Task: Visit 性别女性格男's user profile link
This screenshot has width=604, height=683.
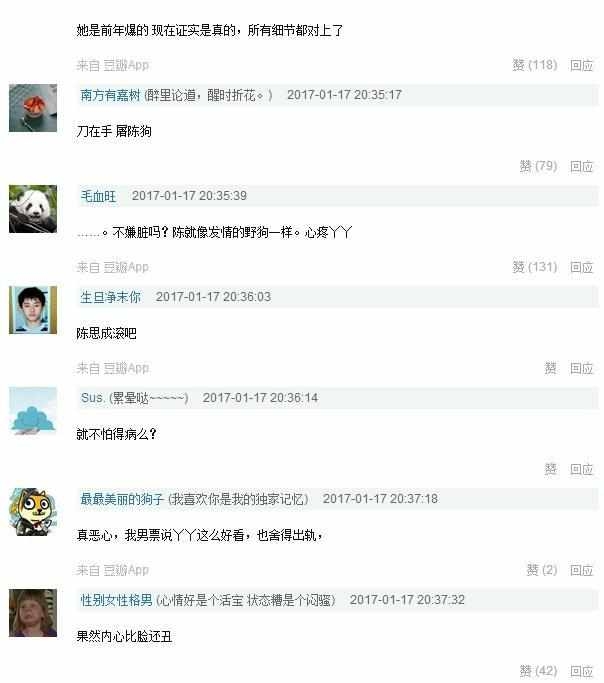Action: [116, 600]
